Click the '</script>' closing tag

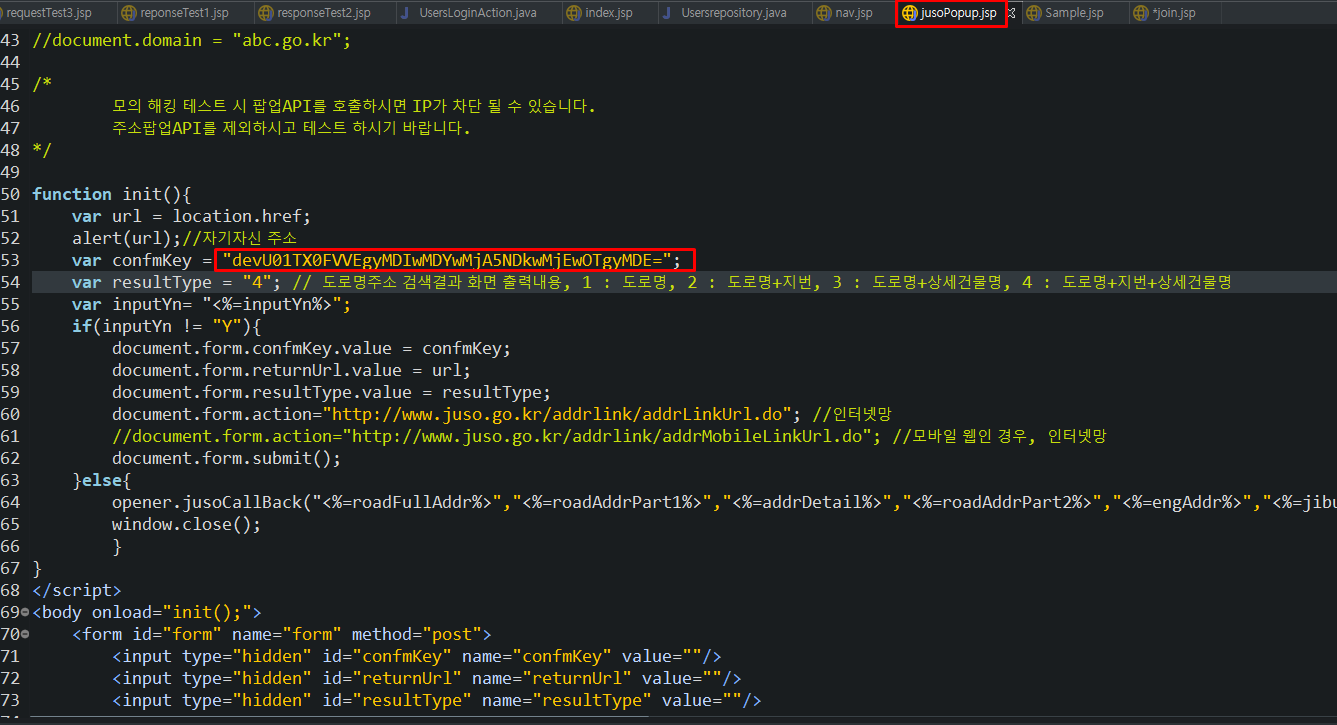coord(77,590)
